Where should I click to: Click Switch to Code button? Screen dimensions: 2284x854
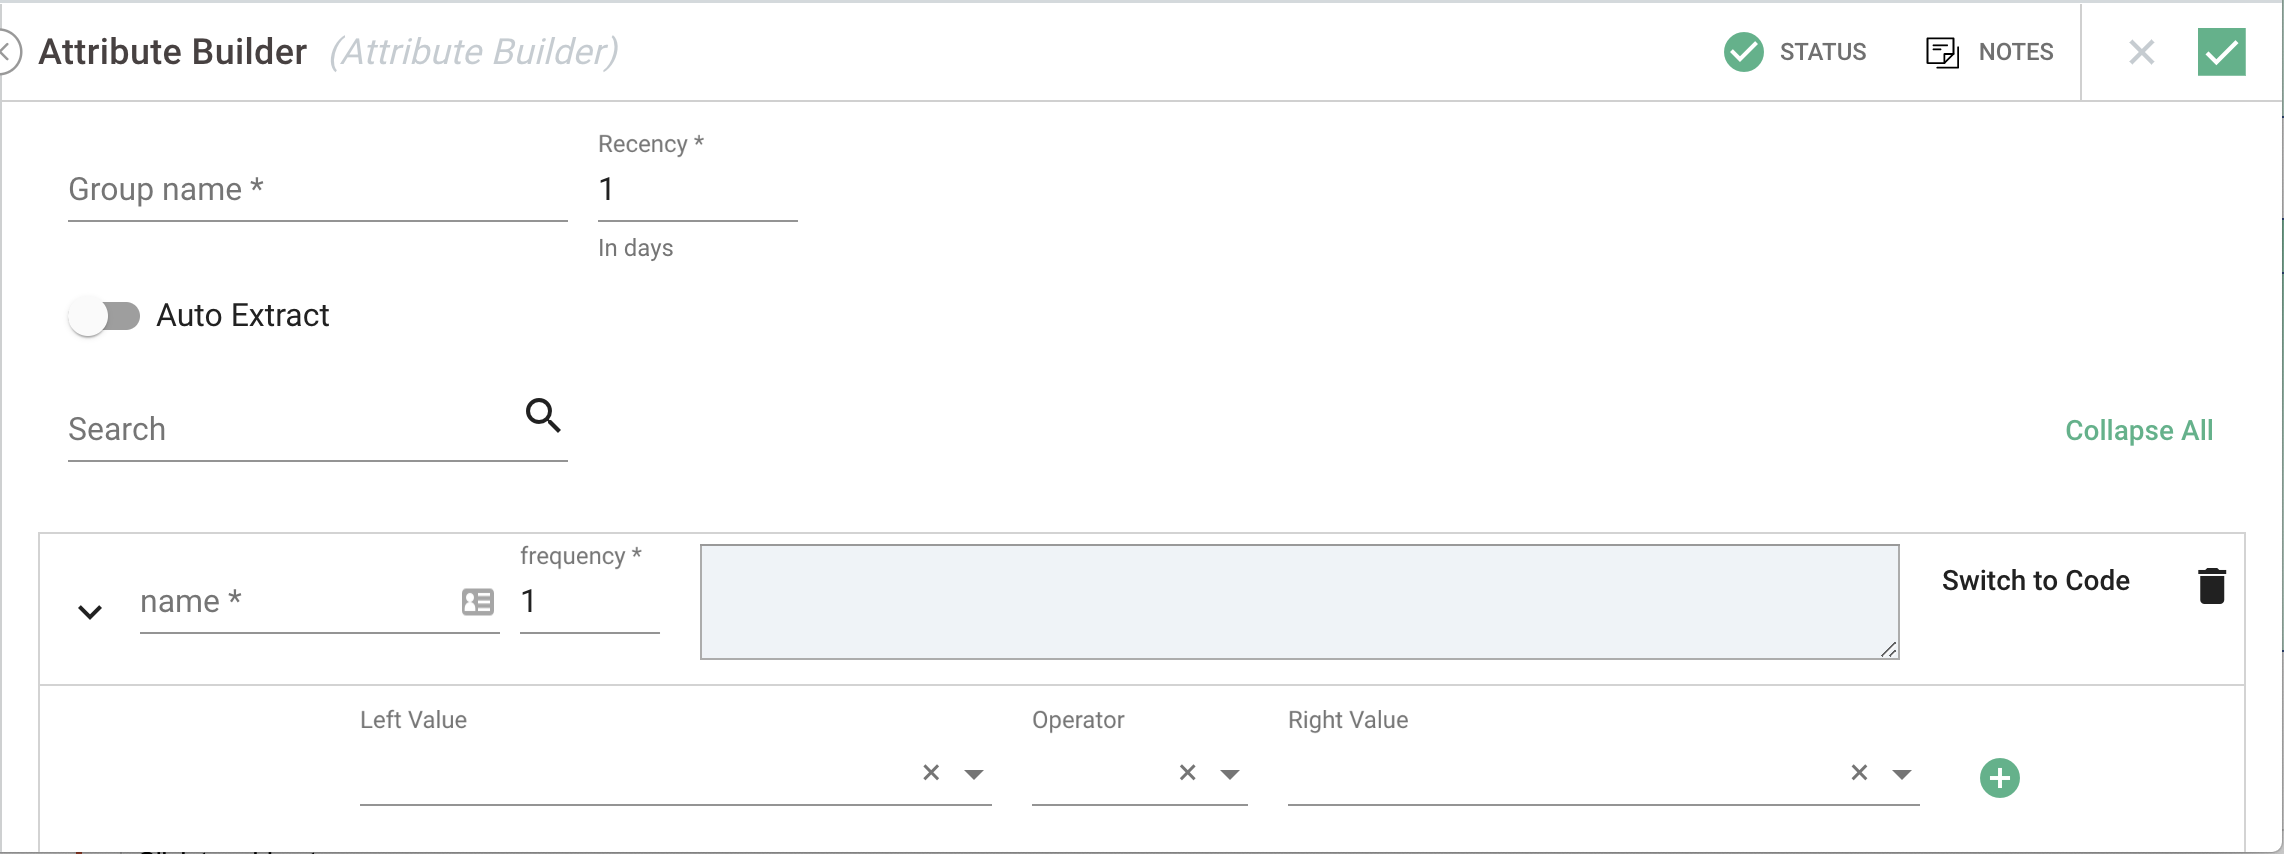pyautogui.click(x=2035, y=580)
